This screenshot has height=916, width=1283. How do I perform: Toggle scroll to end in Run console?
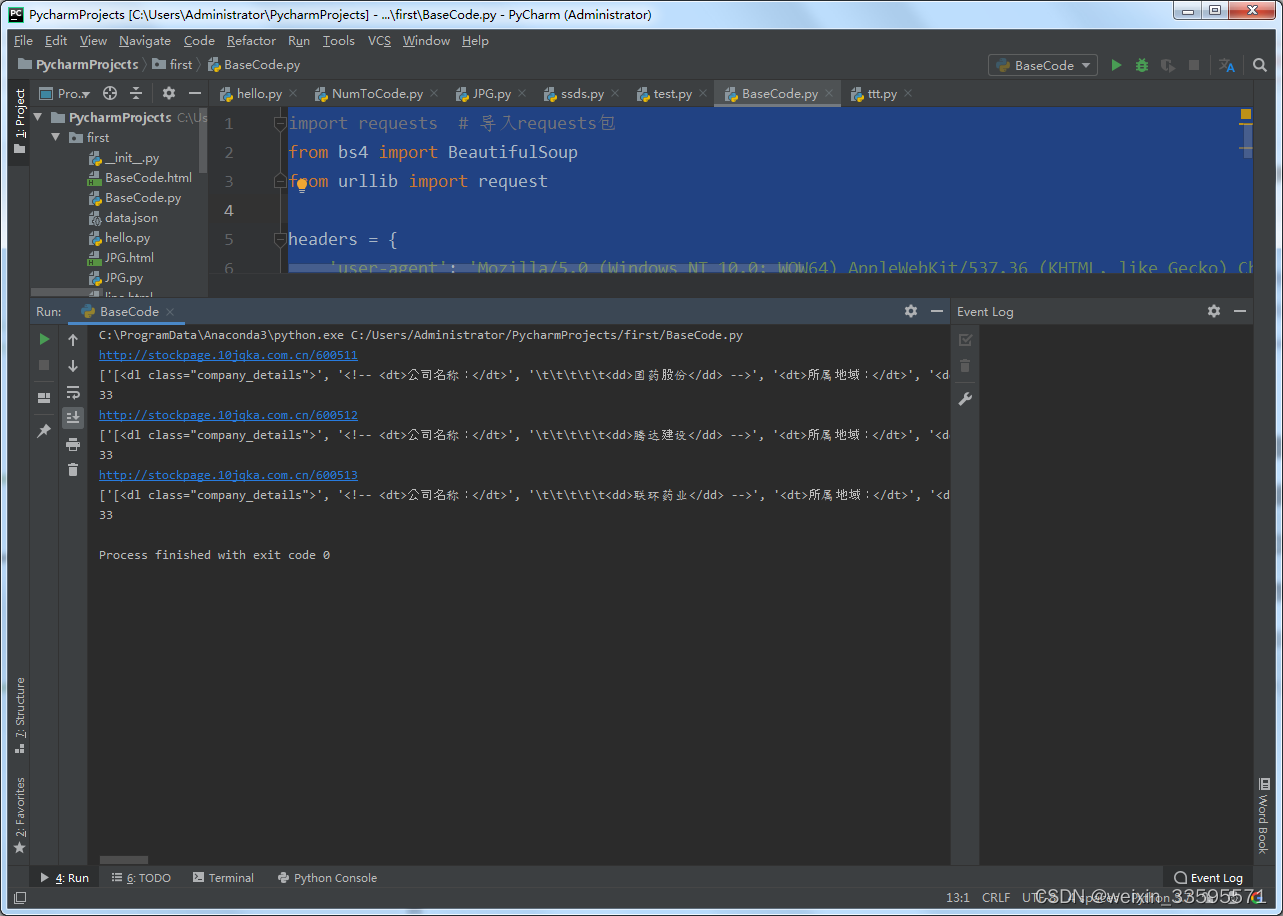coord(73,417)
